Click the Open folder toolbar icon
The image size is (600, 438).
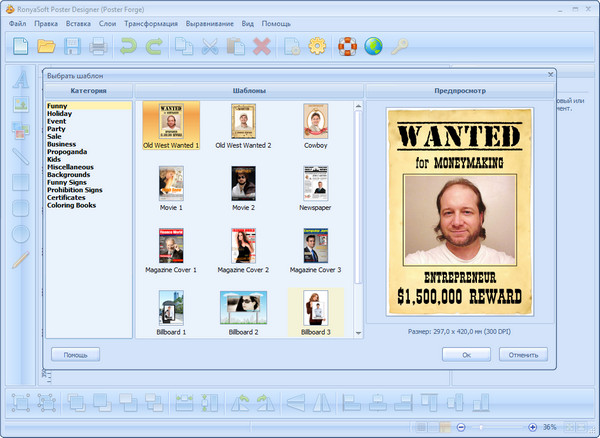46,45
